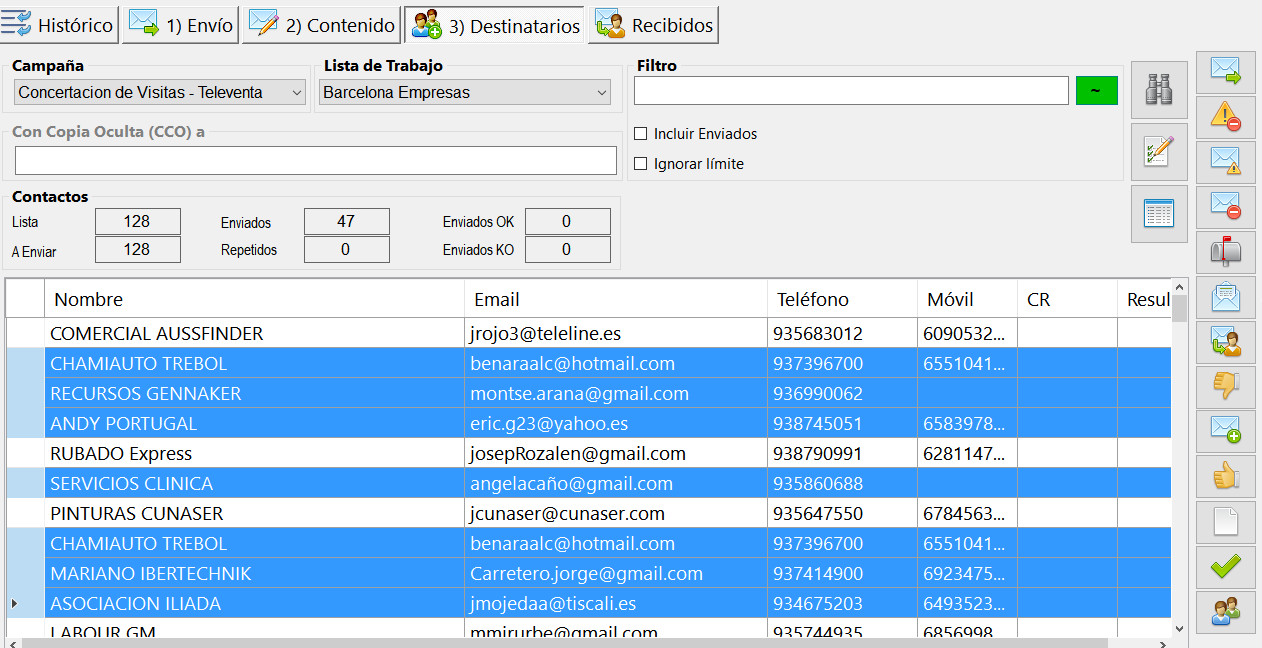Screen dimensions: 1262x648
Task: Click row selector of ASOCIACION ILIADA
Action: tap(25, 603)
